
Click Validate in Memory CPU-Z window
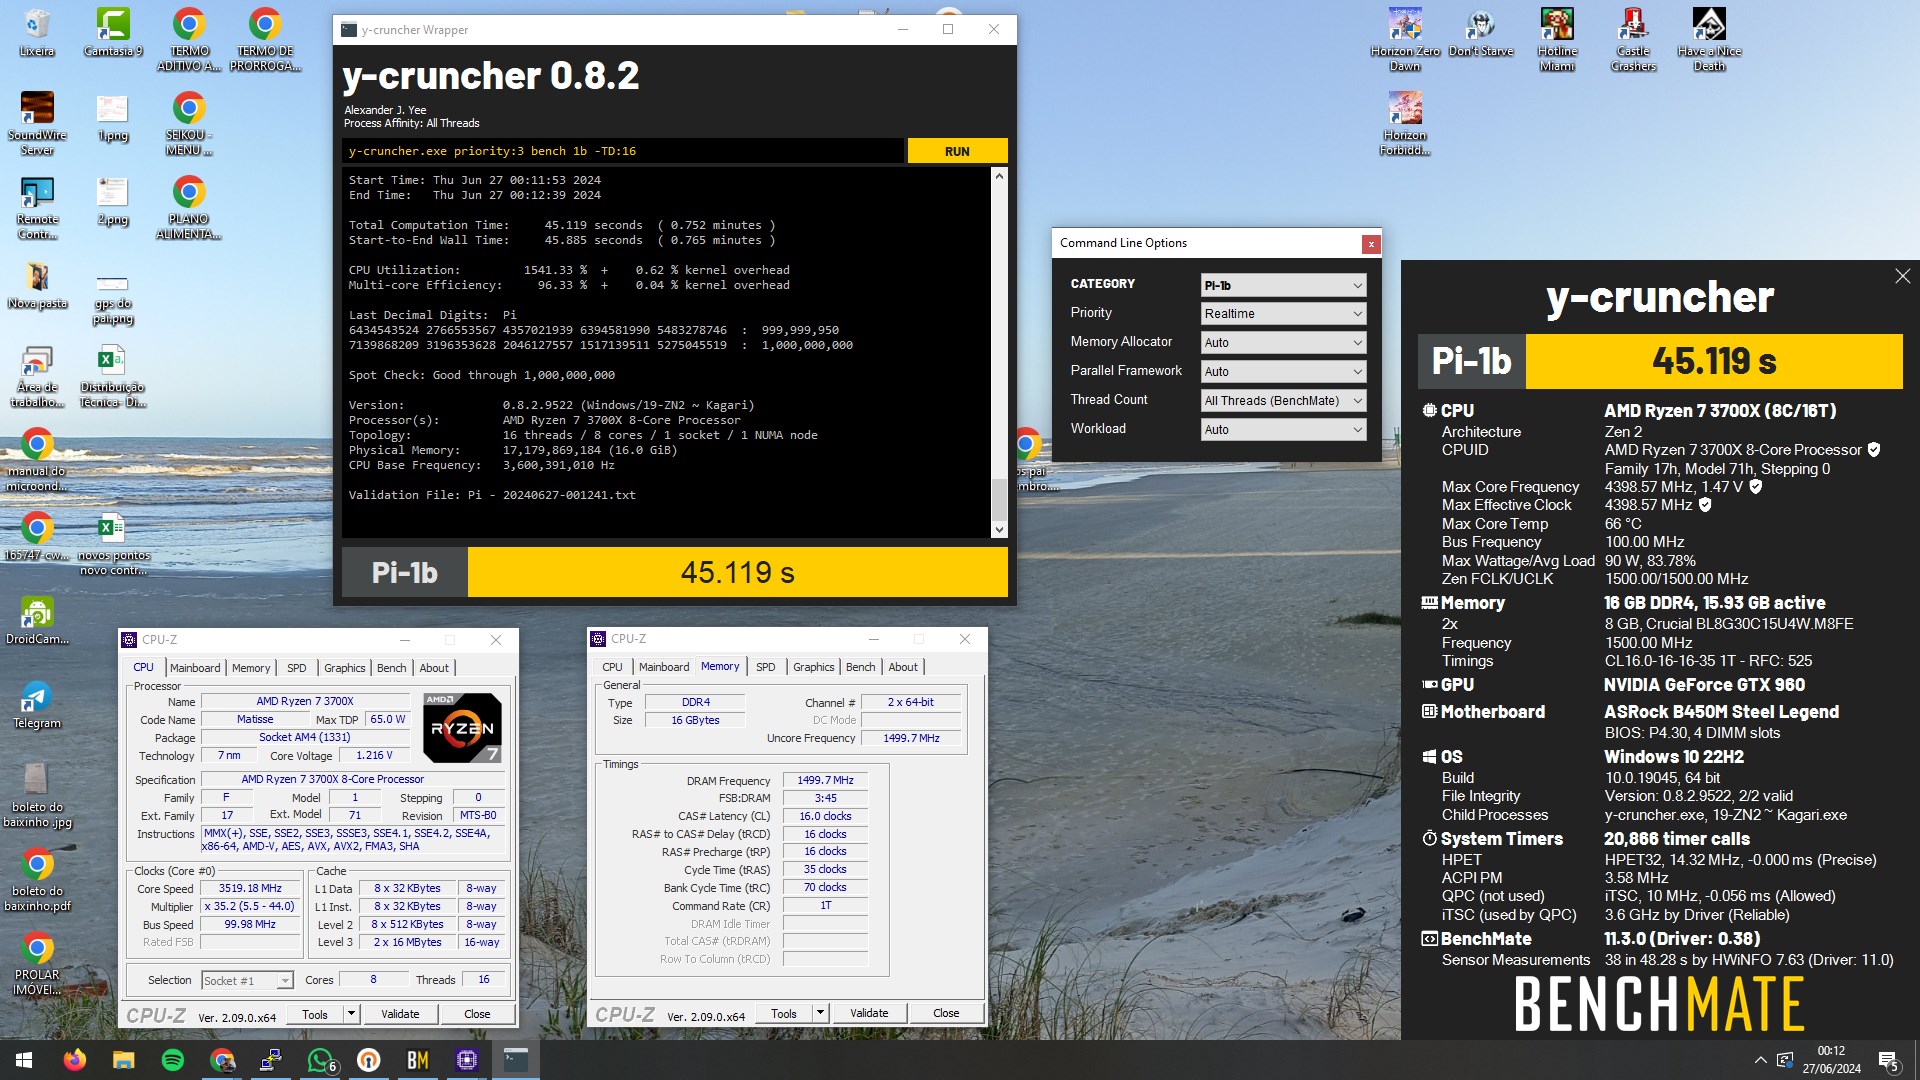[x=869, y=1013]
